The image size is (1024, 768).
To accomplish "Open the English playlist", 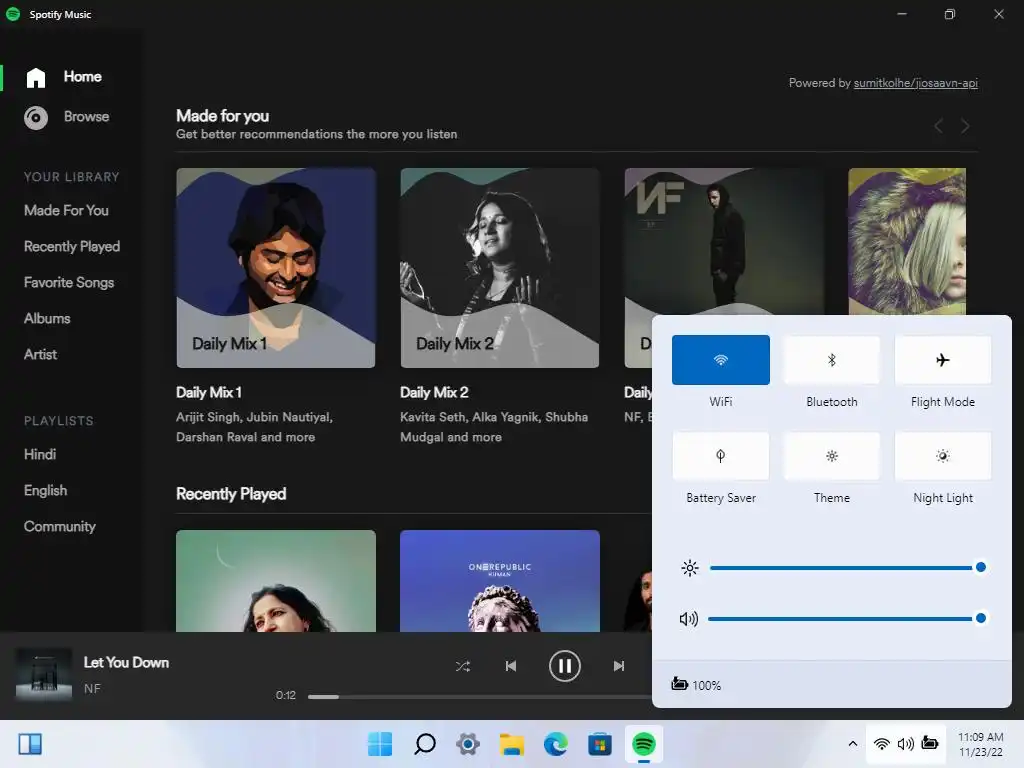I will 45,490.
